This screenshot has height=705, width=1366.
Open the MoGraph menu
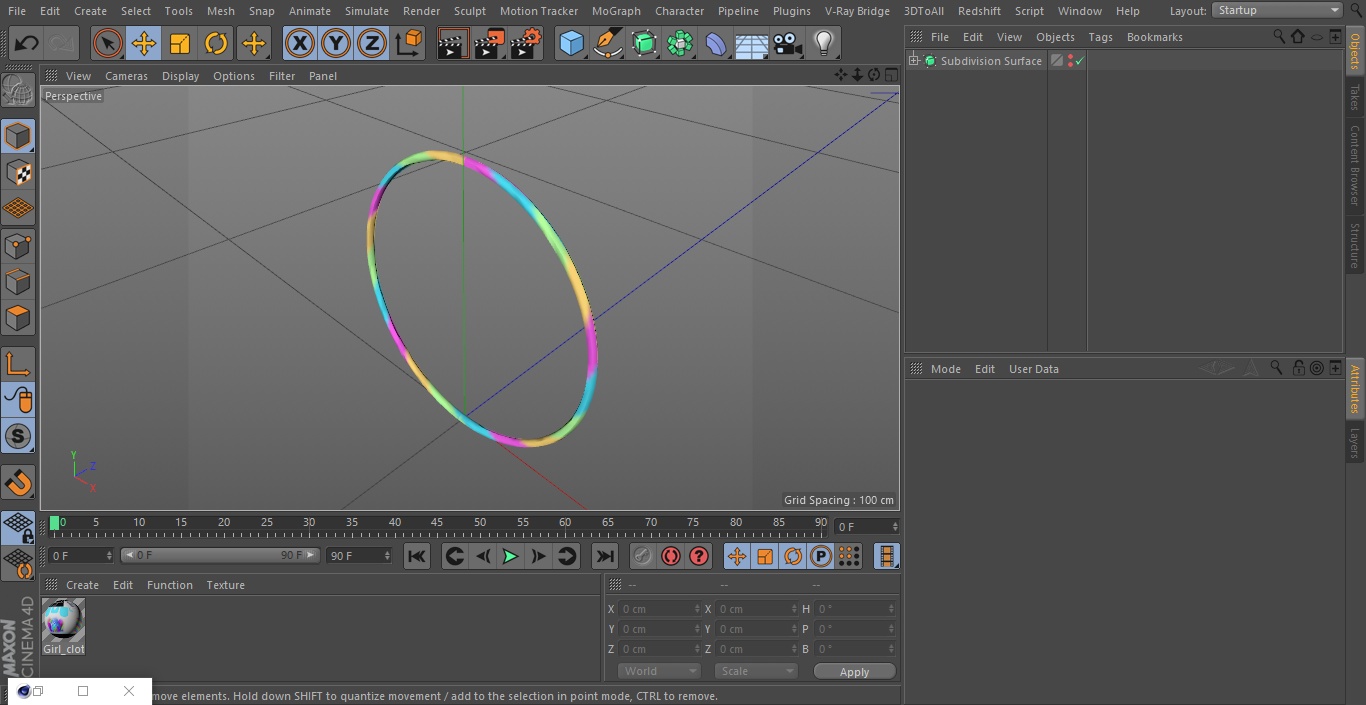(x=616, y=11)
